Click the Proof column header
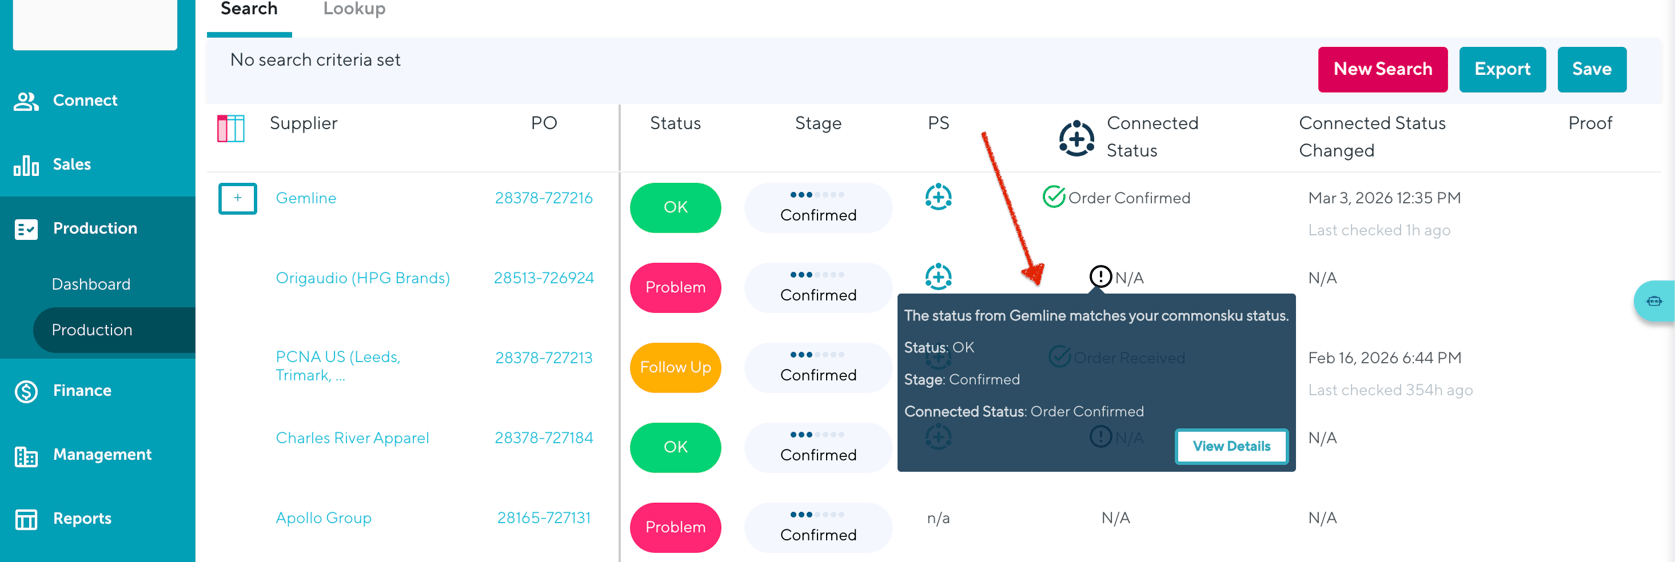1675x562 pixels. pos(1590,124)
